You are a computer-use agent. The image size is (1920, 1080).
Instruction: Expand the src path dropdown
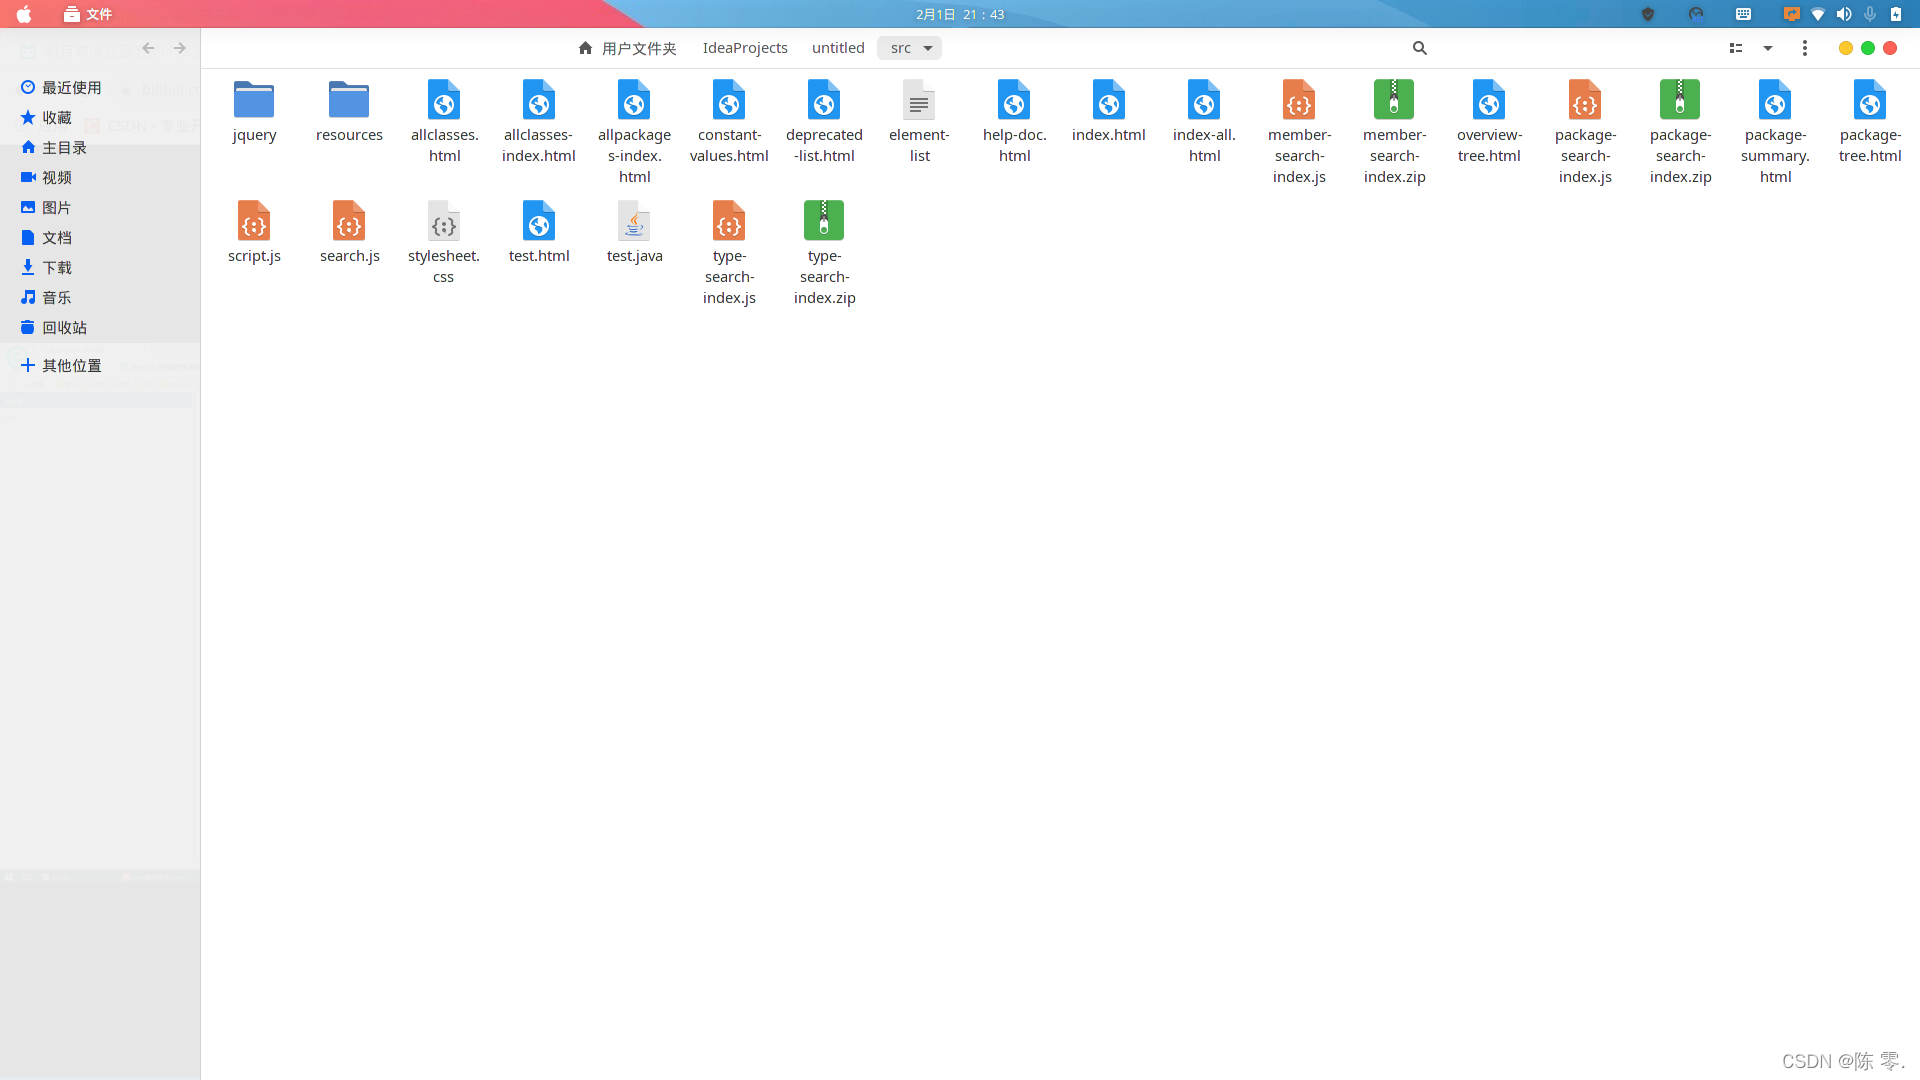[928, 48]
